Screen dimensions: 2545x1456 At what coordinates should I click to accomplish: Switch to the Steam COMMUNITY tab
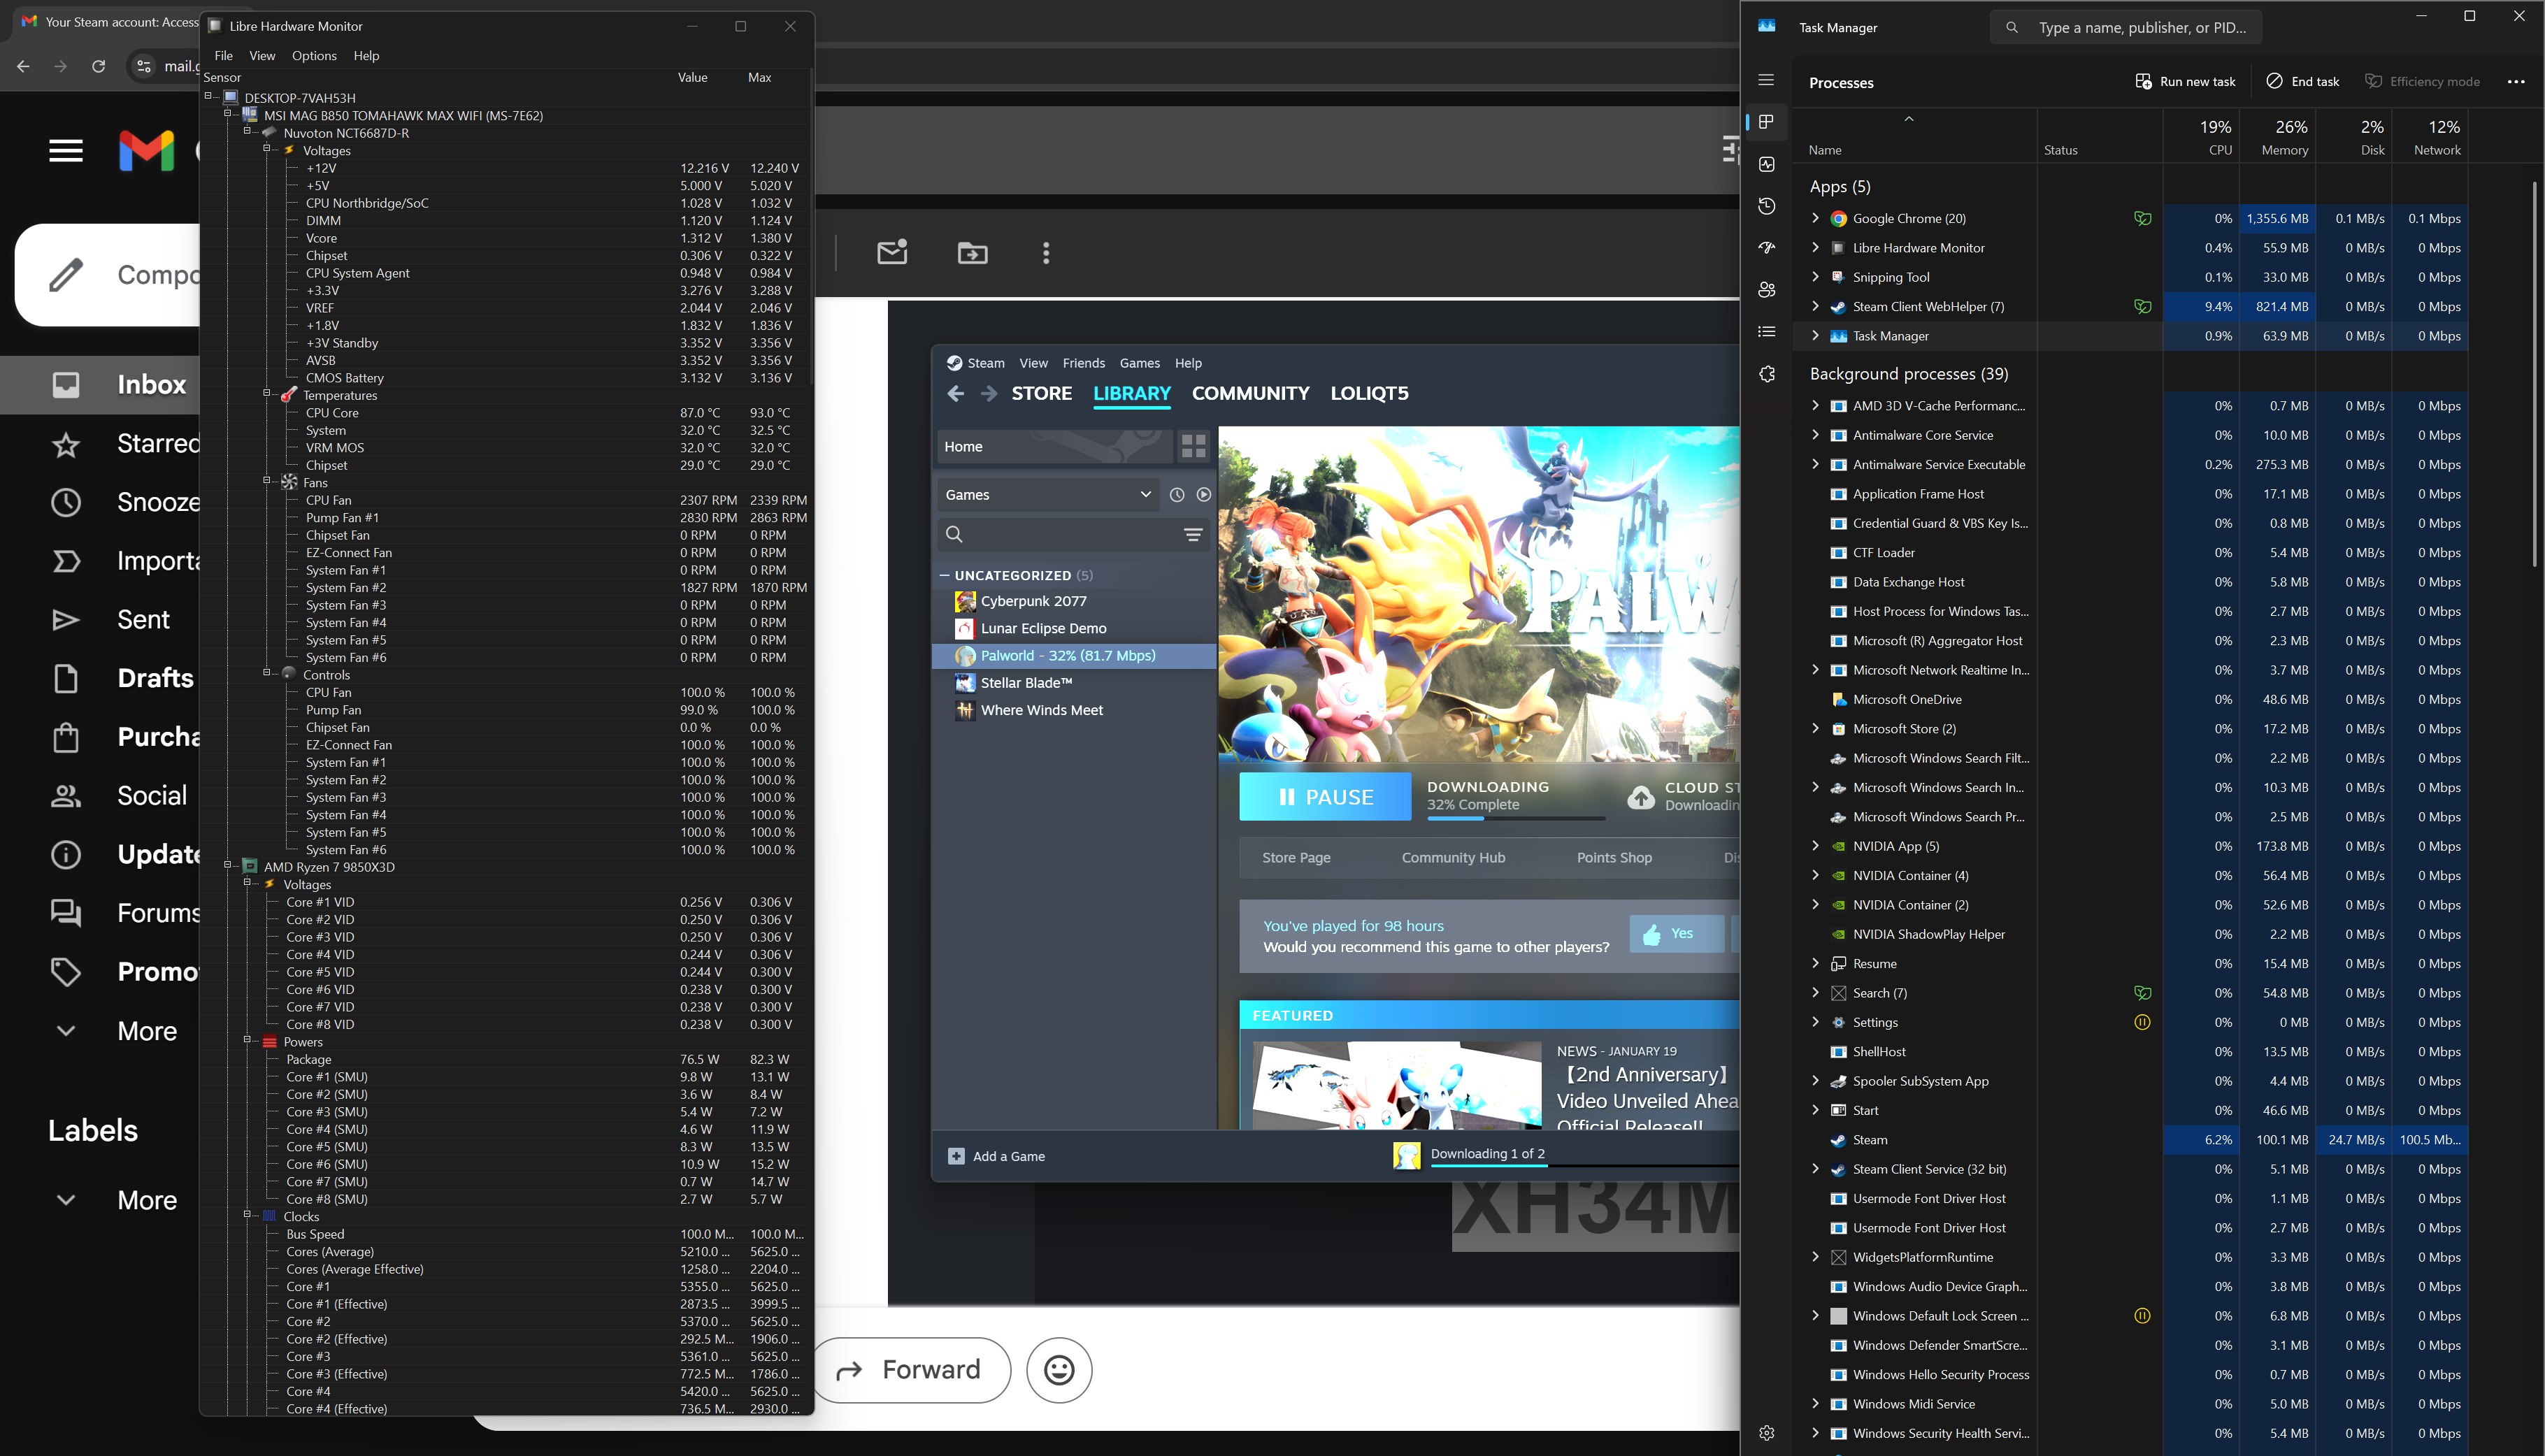click(x=1250, y=393)
